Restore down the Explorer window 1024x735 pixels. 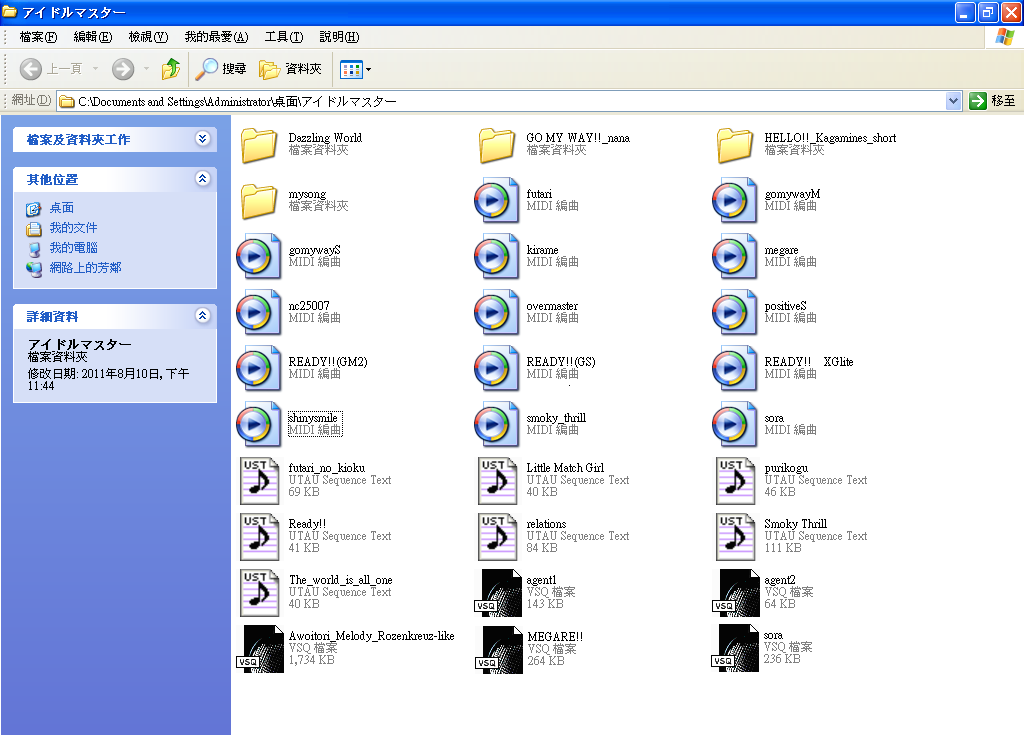click(988, 12)
